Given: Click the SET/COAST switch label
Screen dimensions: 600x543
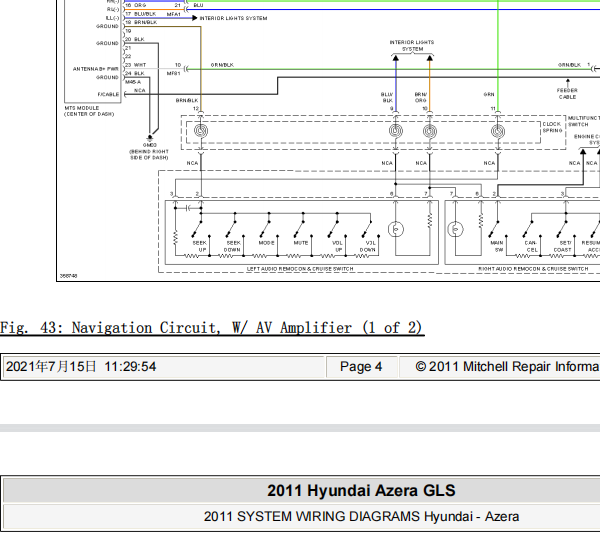Looking at the screenshot, I should pyautogui.click(x=563, y=246).
